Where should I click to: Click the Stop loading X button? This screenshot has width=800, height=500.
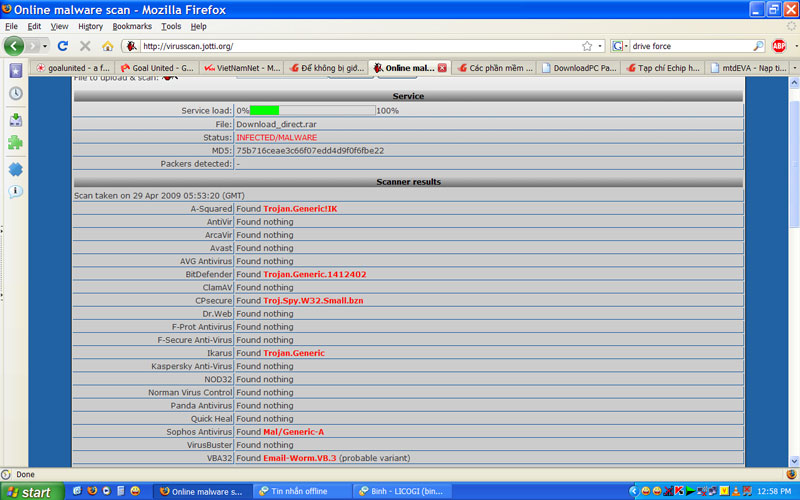pyautogui.click(x=85, y=46)
